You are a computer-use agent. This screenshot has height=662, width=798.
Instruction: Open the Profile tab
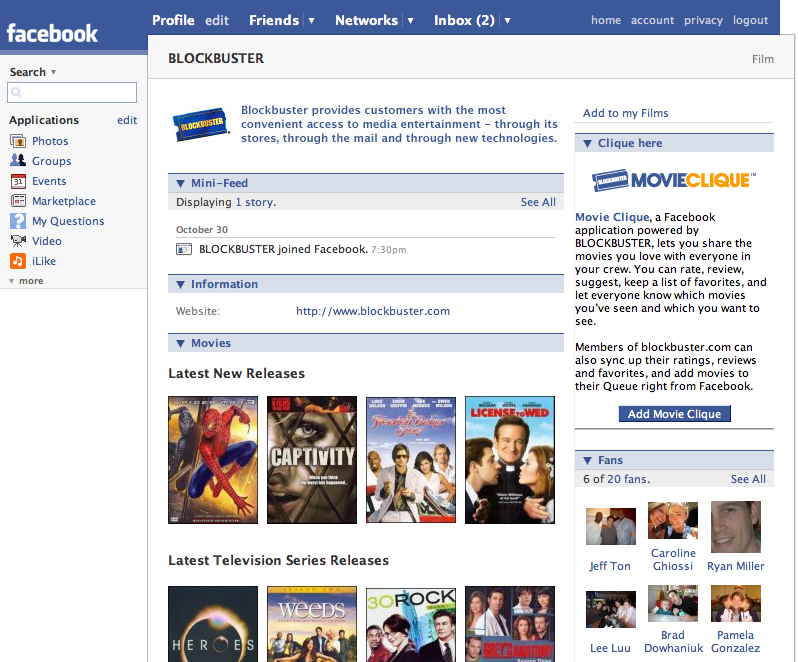tap(173, 20)
